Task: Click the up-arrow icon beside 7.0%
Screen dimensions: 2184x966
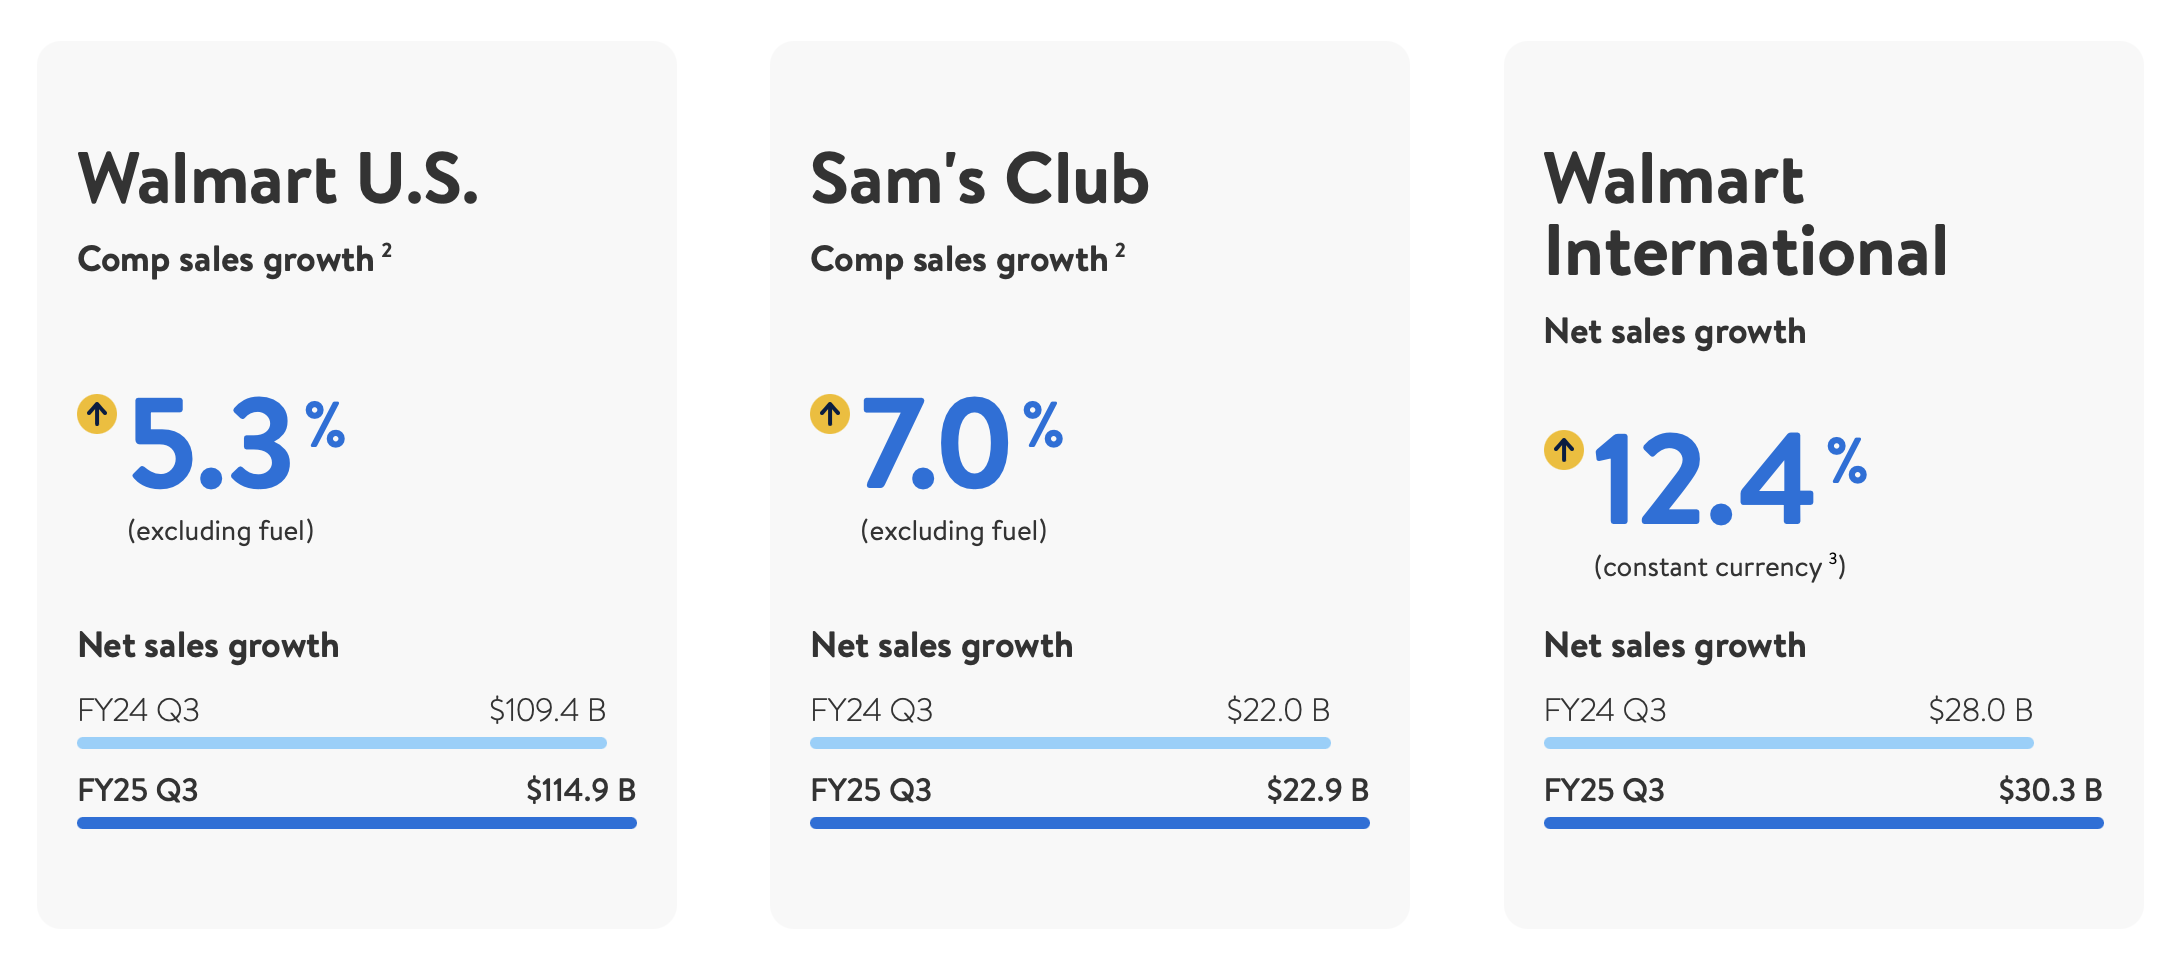Action: point(830,414)
